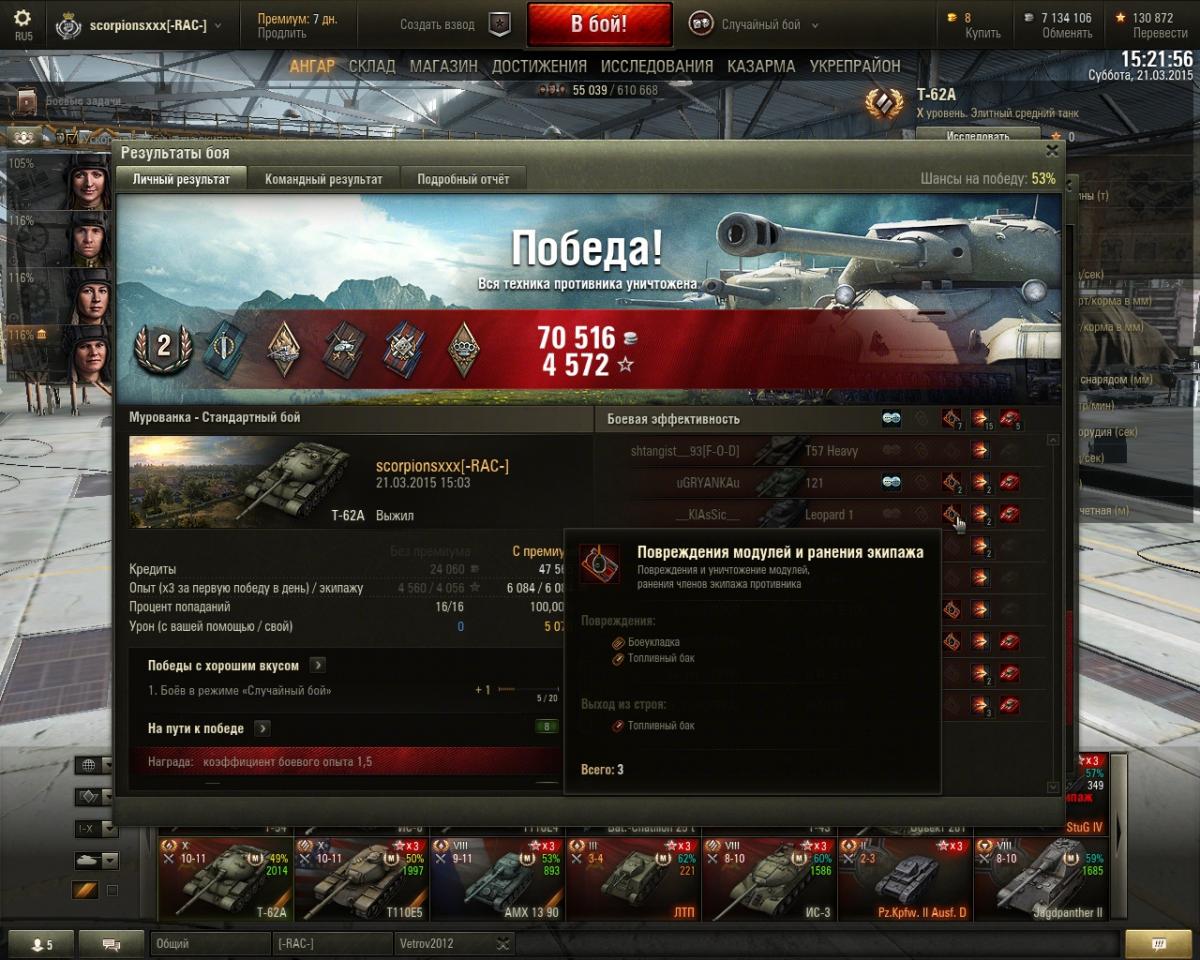The width and height of the screenshot is (1200, 960).
Task: Expand Победы с хорошим вкусом mission arrow
Action: click(317, 665)
